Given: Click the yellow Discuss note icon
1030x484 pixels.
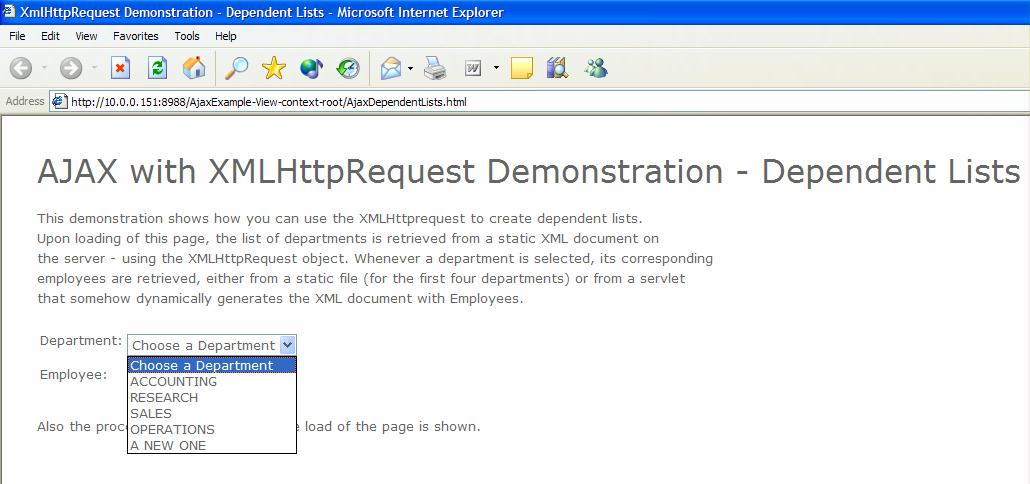Looking at the screenshot, I should pos(521,68).
